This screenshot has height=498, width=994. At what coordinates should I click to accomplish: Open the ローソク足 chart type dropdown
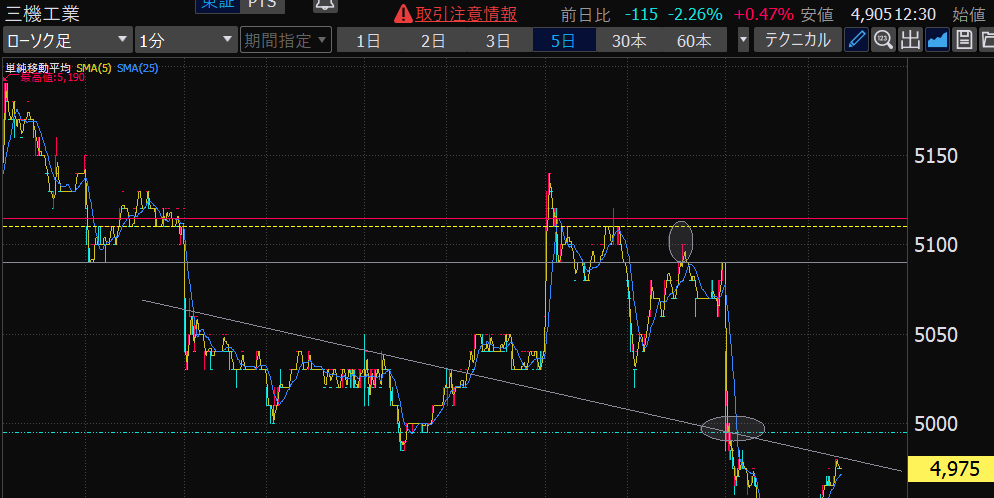click(67, 41)
